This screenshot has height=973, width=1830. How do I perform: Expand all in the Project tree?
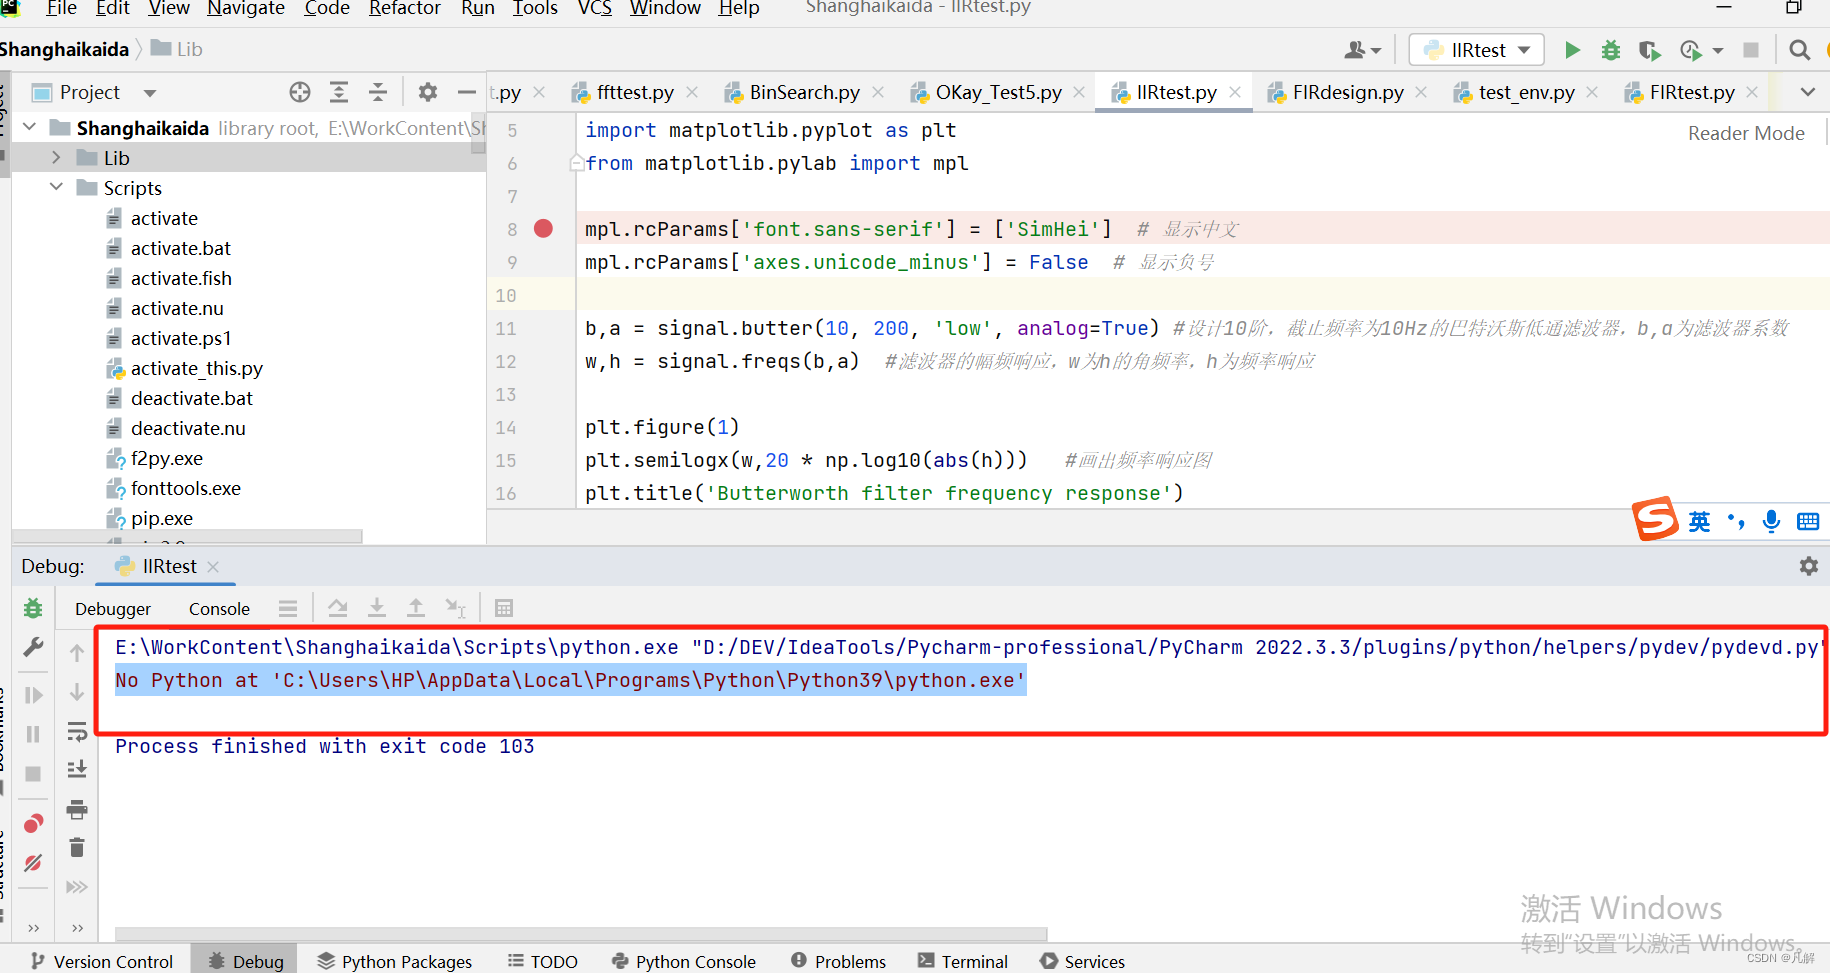click(339, 92)
